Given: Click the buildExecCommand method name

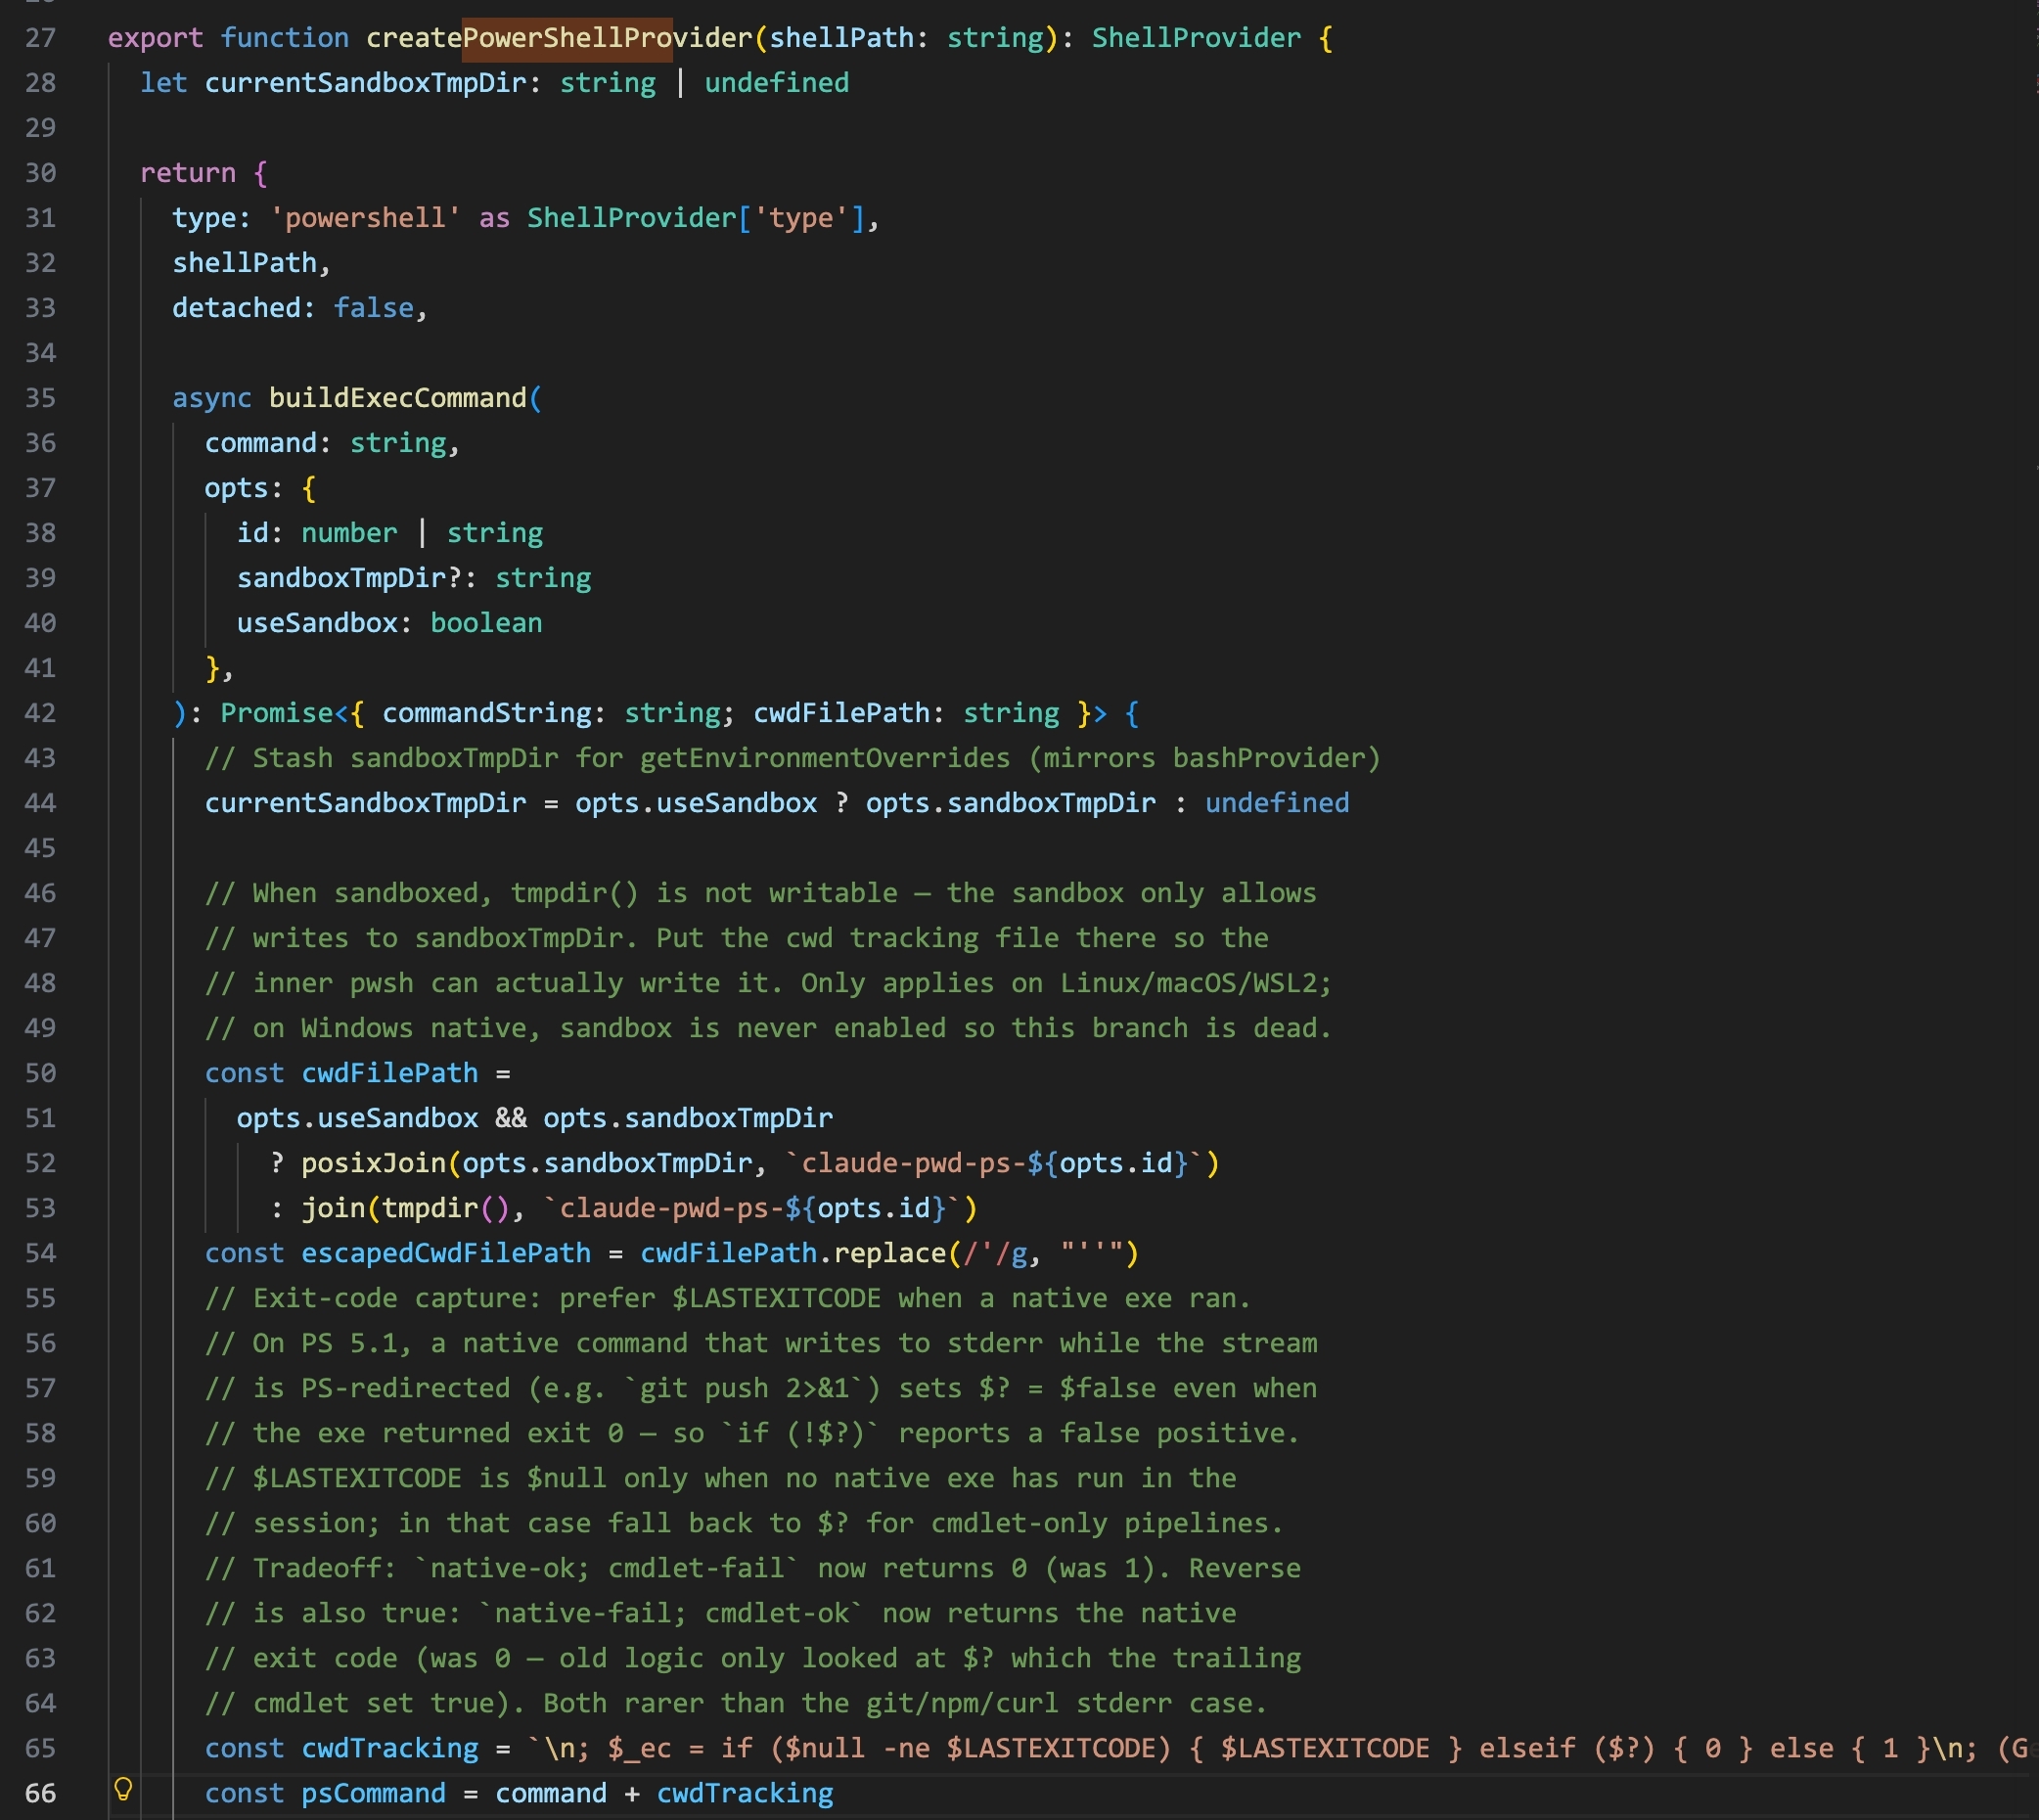Looking at the screenshot, I should click(397, 398).
